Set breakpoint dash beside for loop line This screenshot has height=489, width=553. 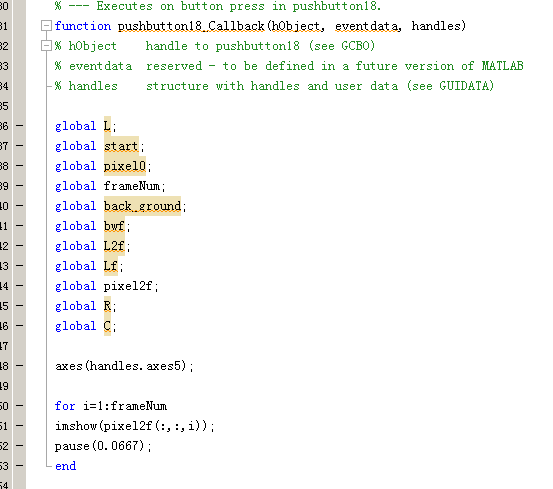(19, 406)
